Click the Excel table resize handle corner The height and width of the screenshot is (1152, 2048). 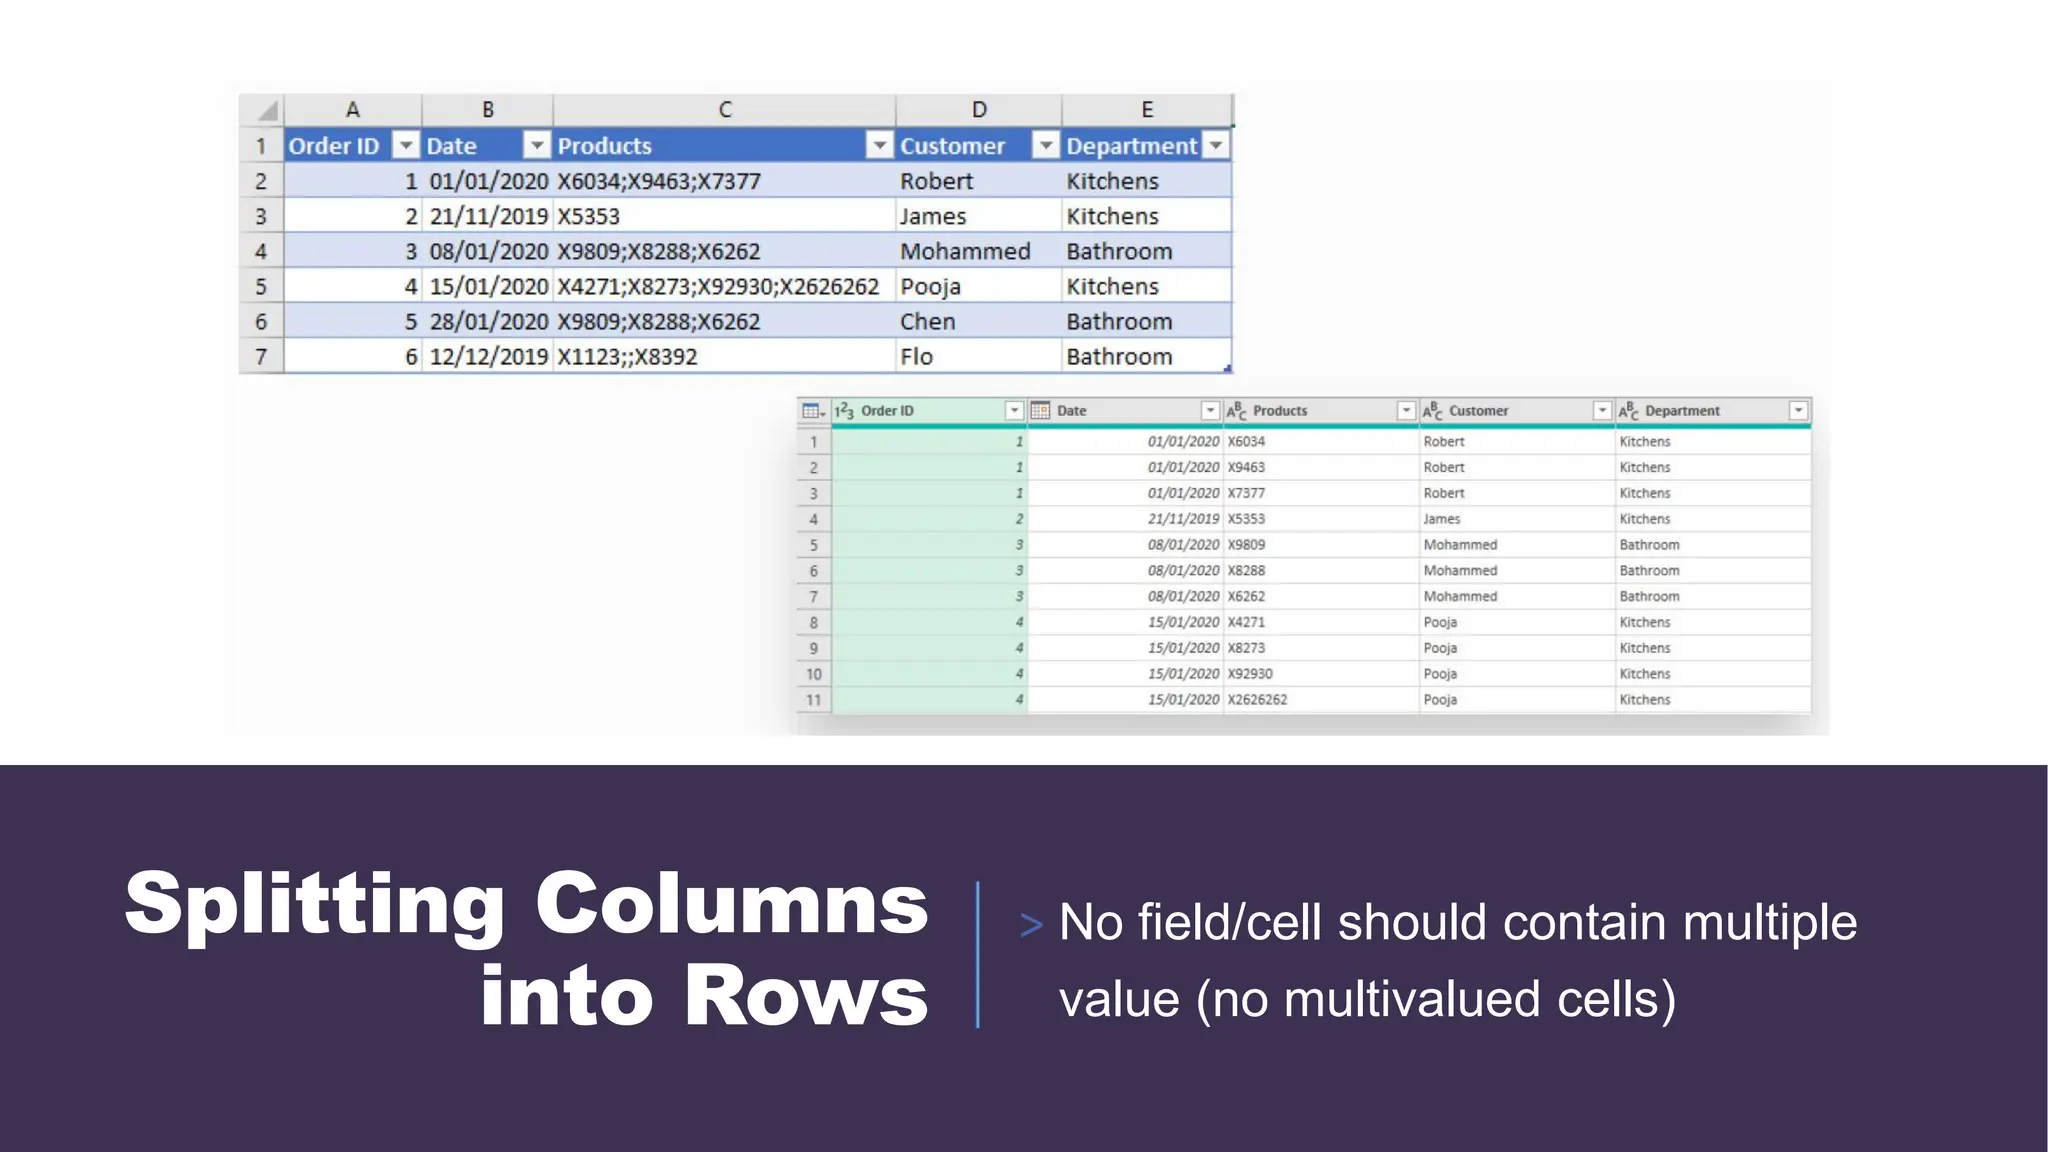click(1228, 369)
